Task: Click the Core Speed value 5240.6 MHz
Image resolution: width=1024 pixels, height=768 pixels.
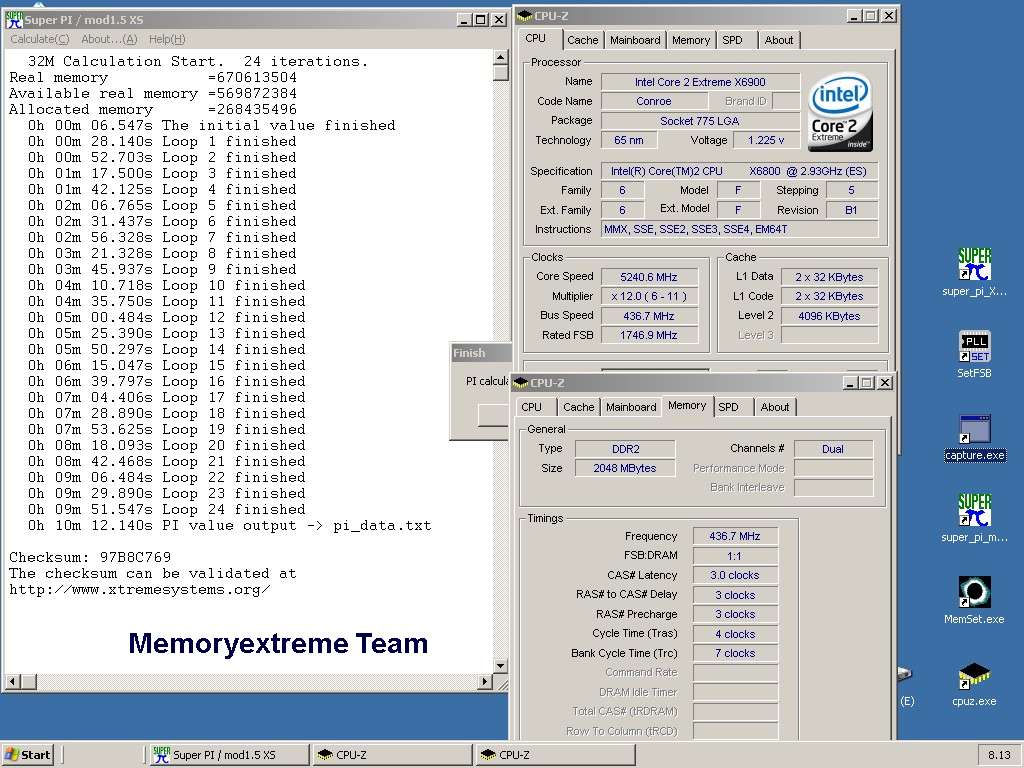Action: (x=649, y=277)
